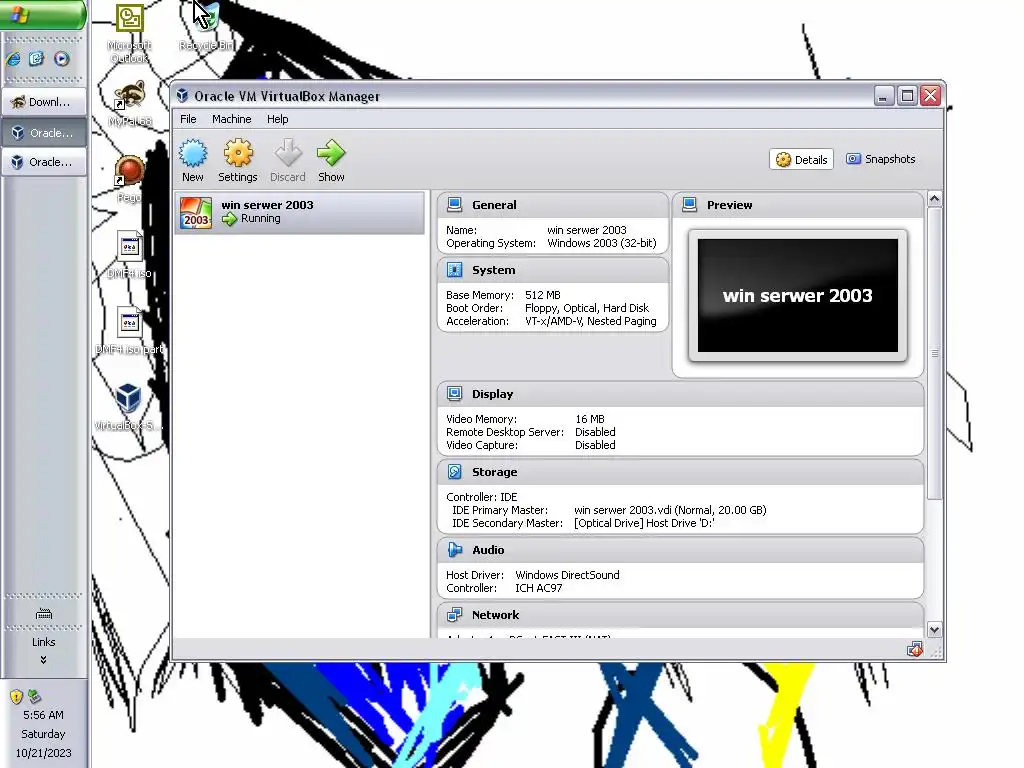Image resolution: width=1024 pixels, height=768 pixels.
Task: Click the Windows 2003 OS icon in VM list
Action: click(196, 213)
